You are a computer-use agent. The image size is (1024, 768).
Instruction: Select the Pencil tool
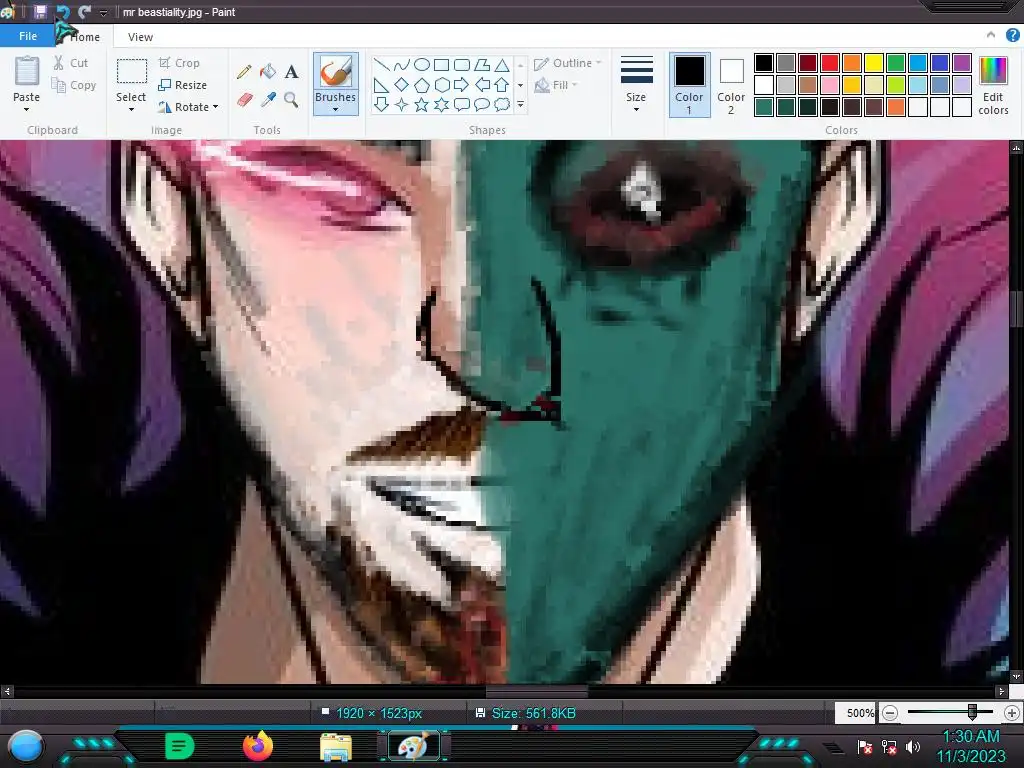[244, 71]
